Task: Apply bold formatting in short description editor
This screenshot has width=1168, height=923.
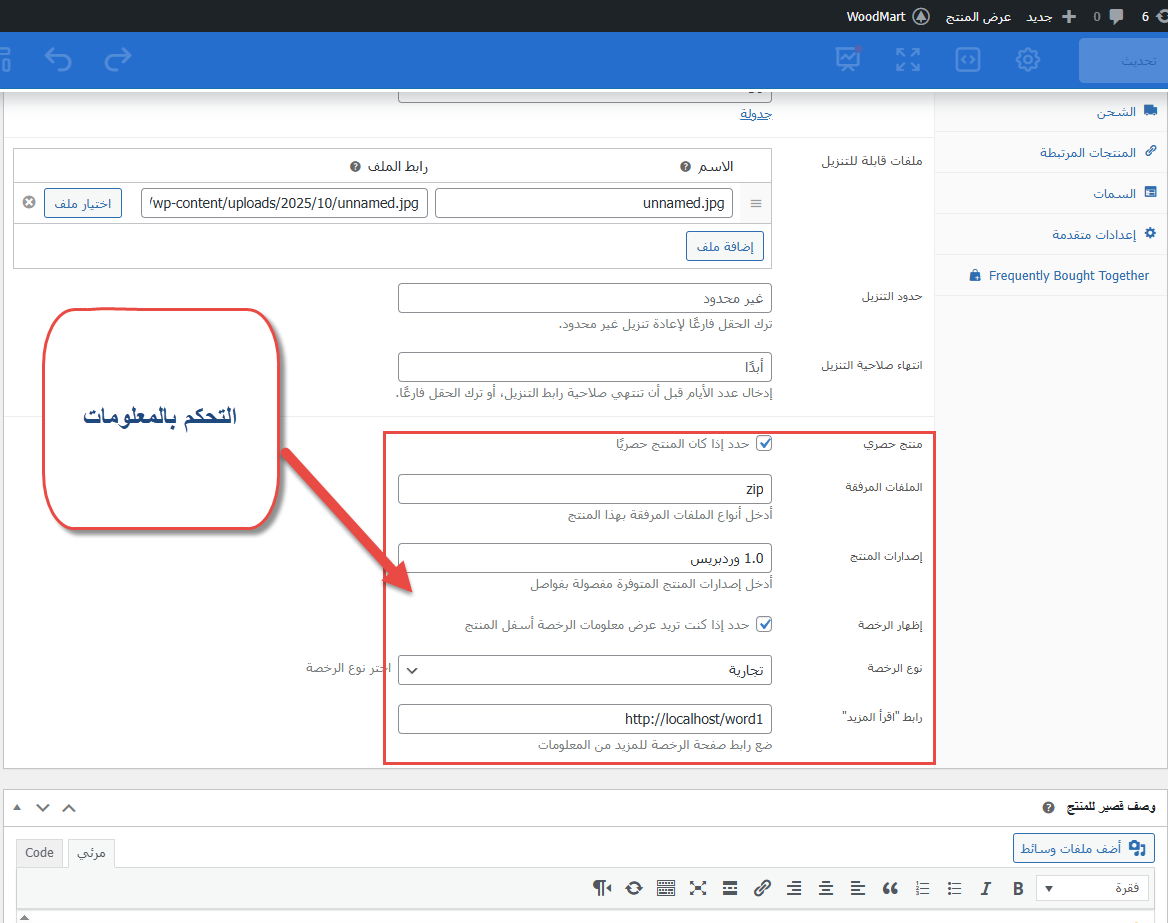Action: tap(1018, 888)
